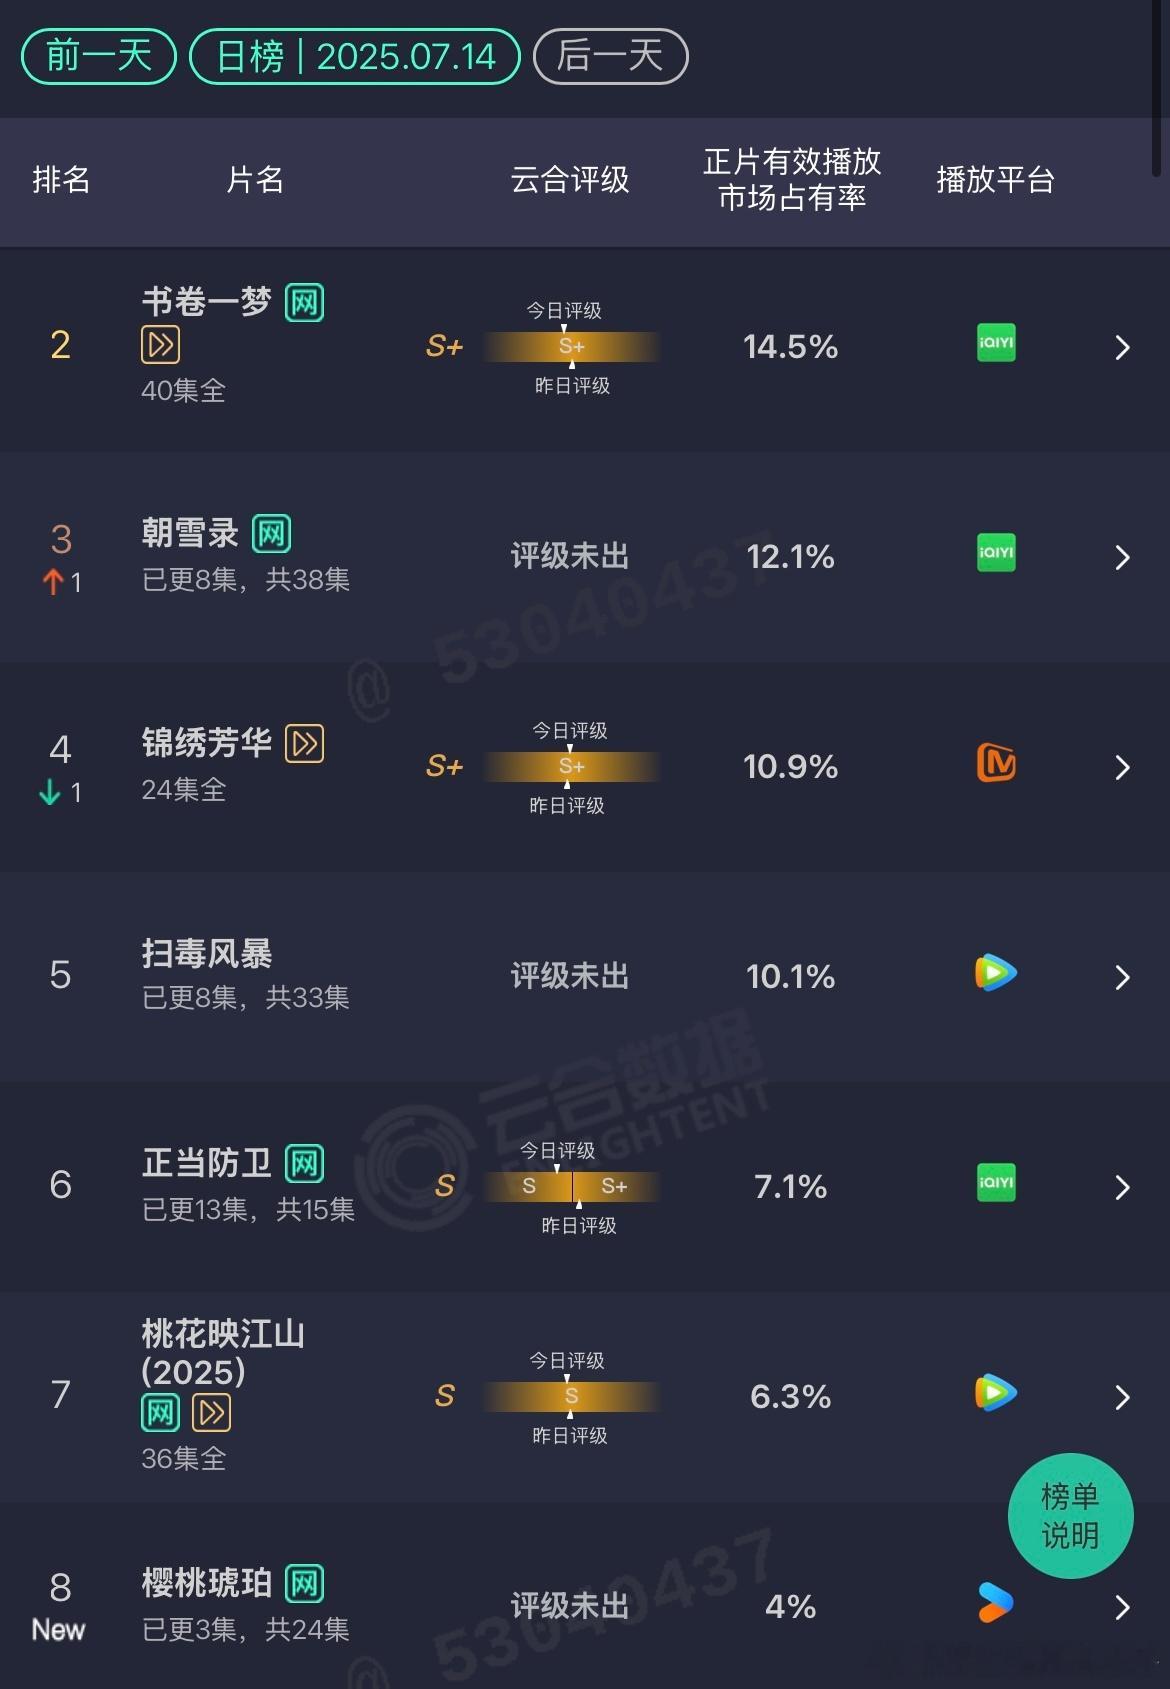
Task: Tap the iQIYI icon in 正当防卫 row
Action: (x=996, y=1183)
